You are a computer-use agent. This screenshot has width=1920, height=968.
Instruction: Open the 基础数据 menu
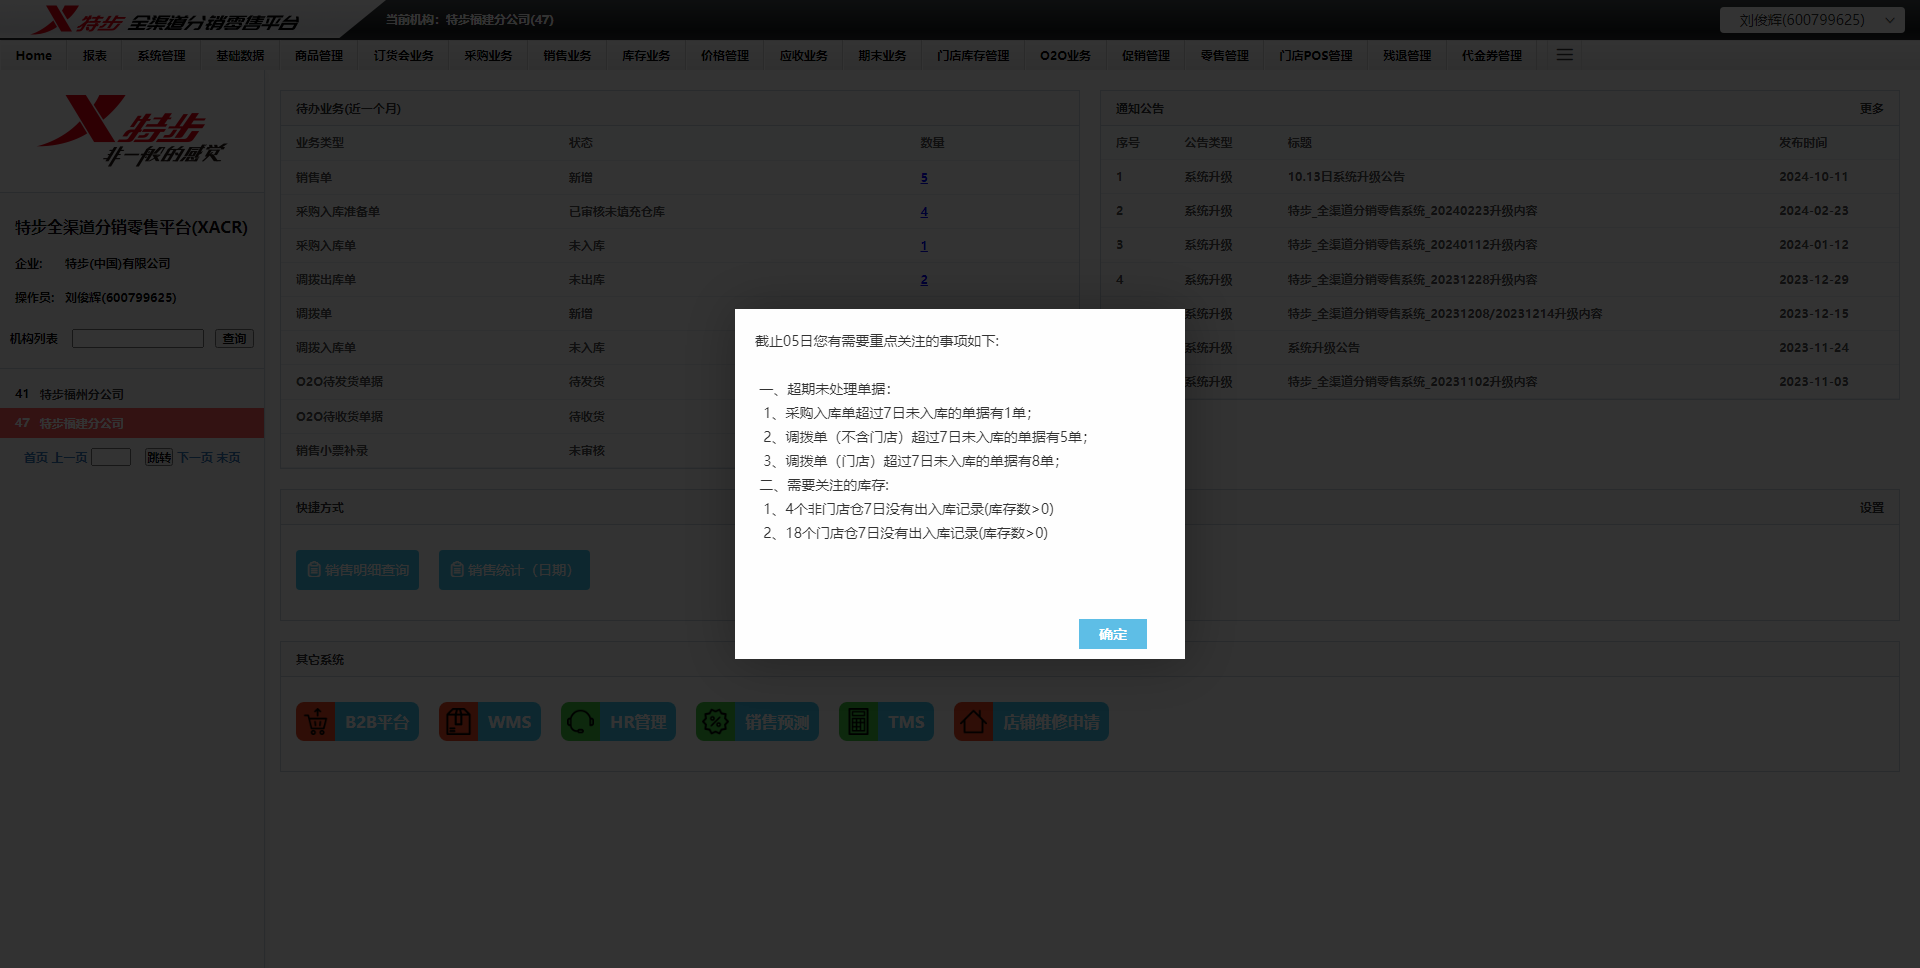240,56
